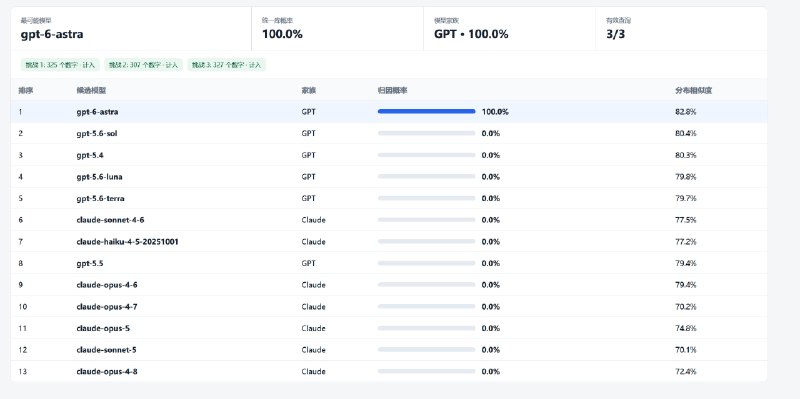Click the Claude family cell for claude-sonnet-4-6
This screenshot has height=399, width=800.
pyautogui.click(x=313, y=220)
